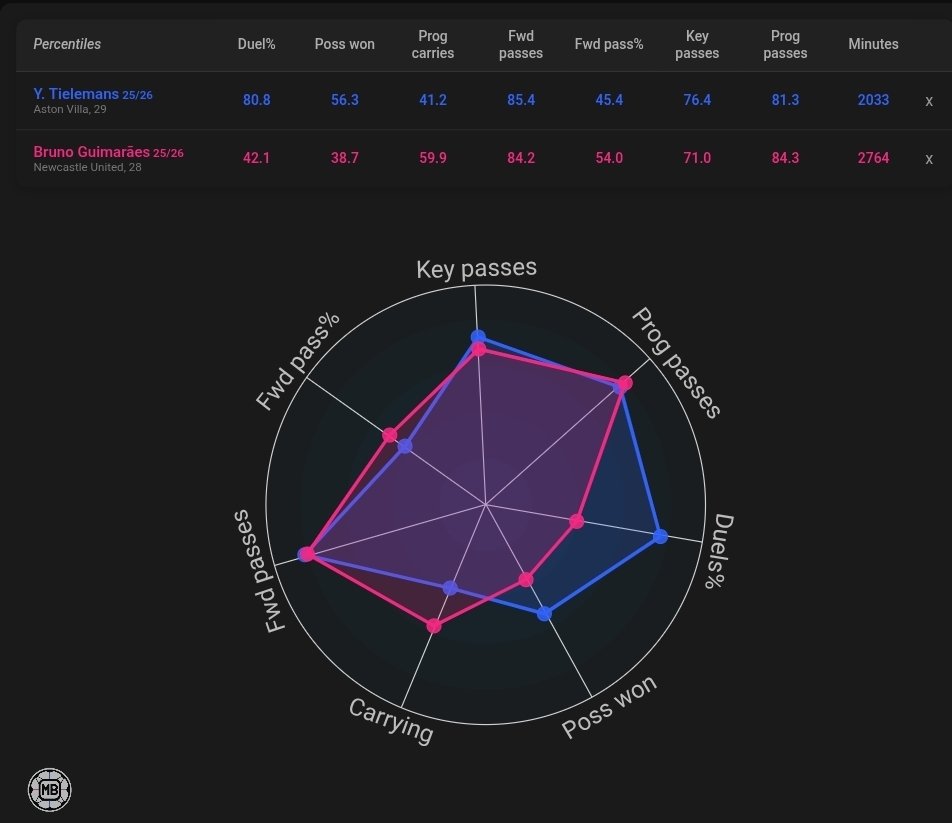Click blue Duels% radar point
The image size is (952, 823).
(x=661, y=536)
